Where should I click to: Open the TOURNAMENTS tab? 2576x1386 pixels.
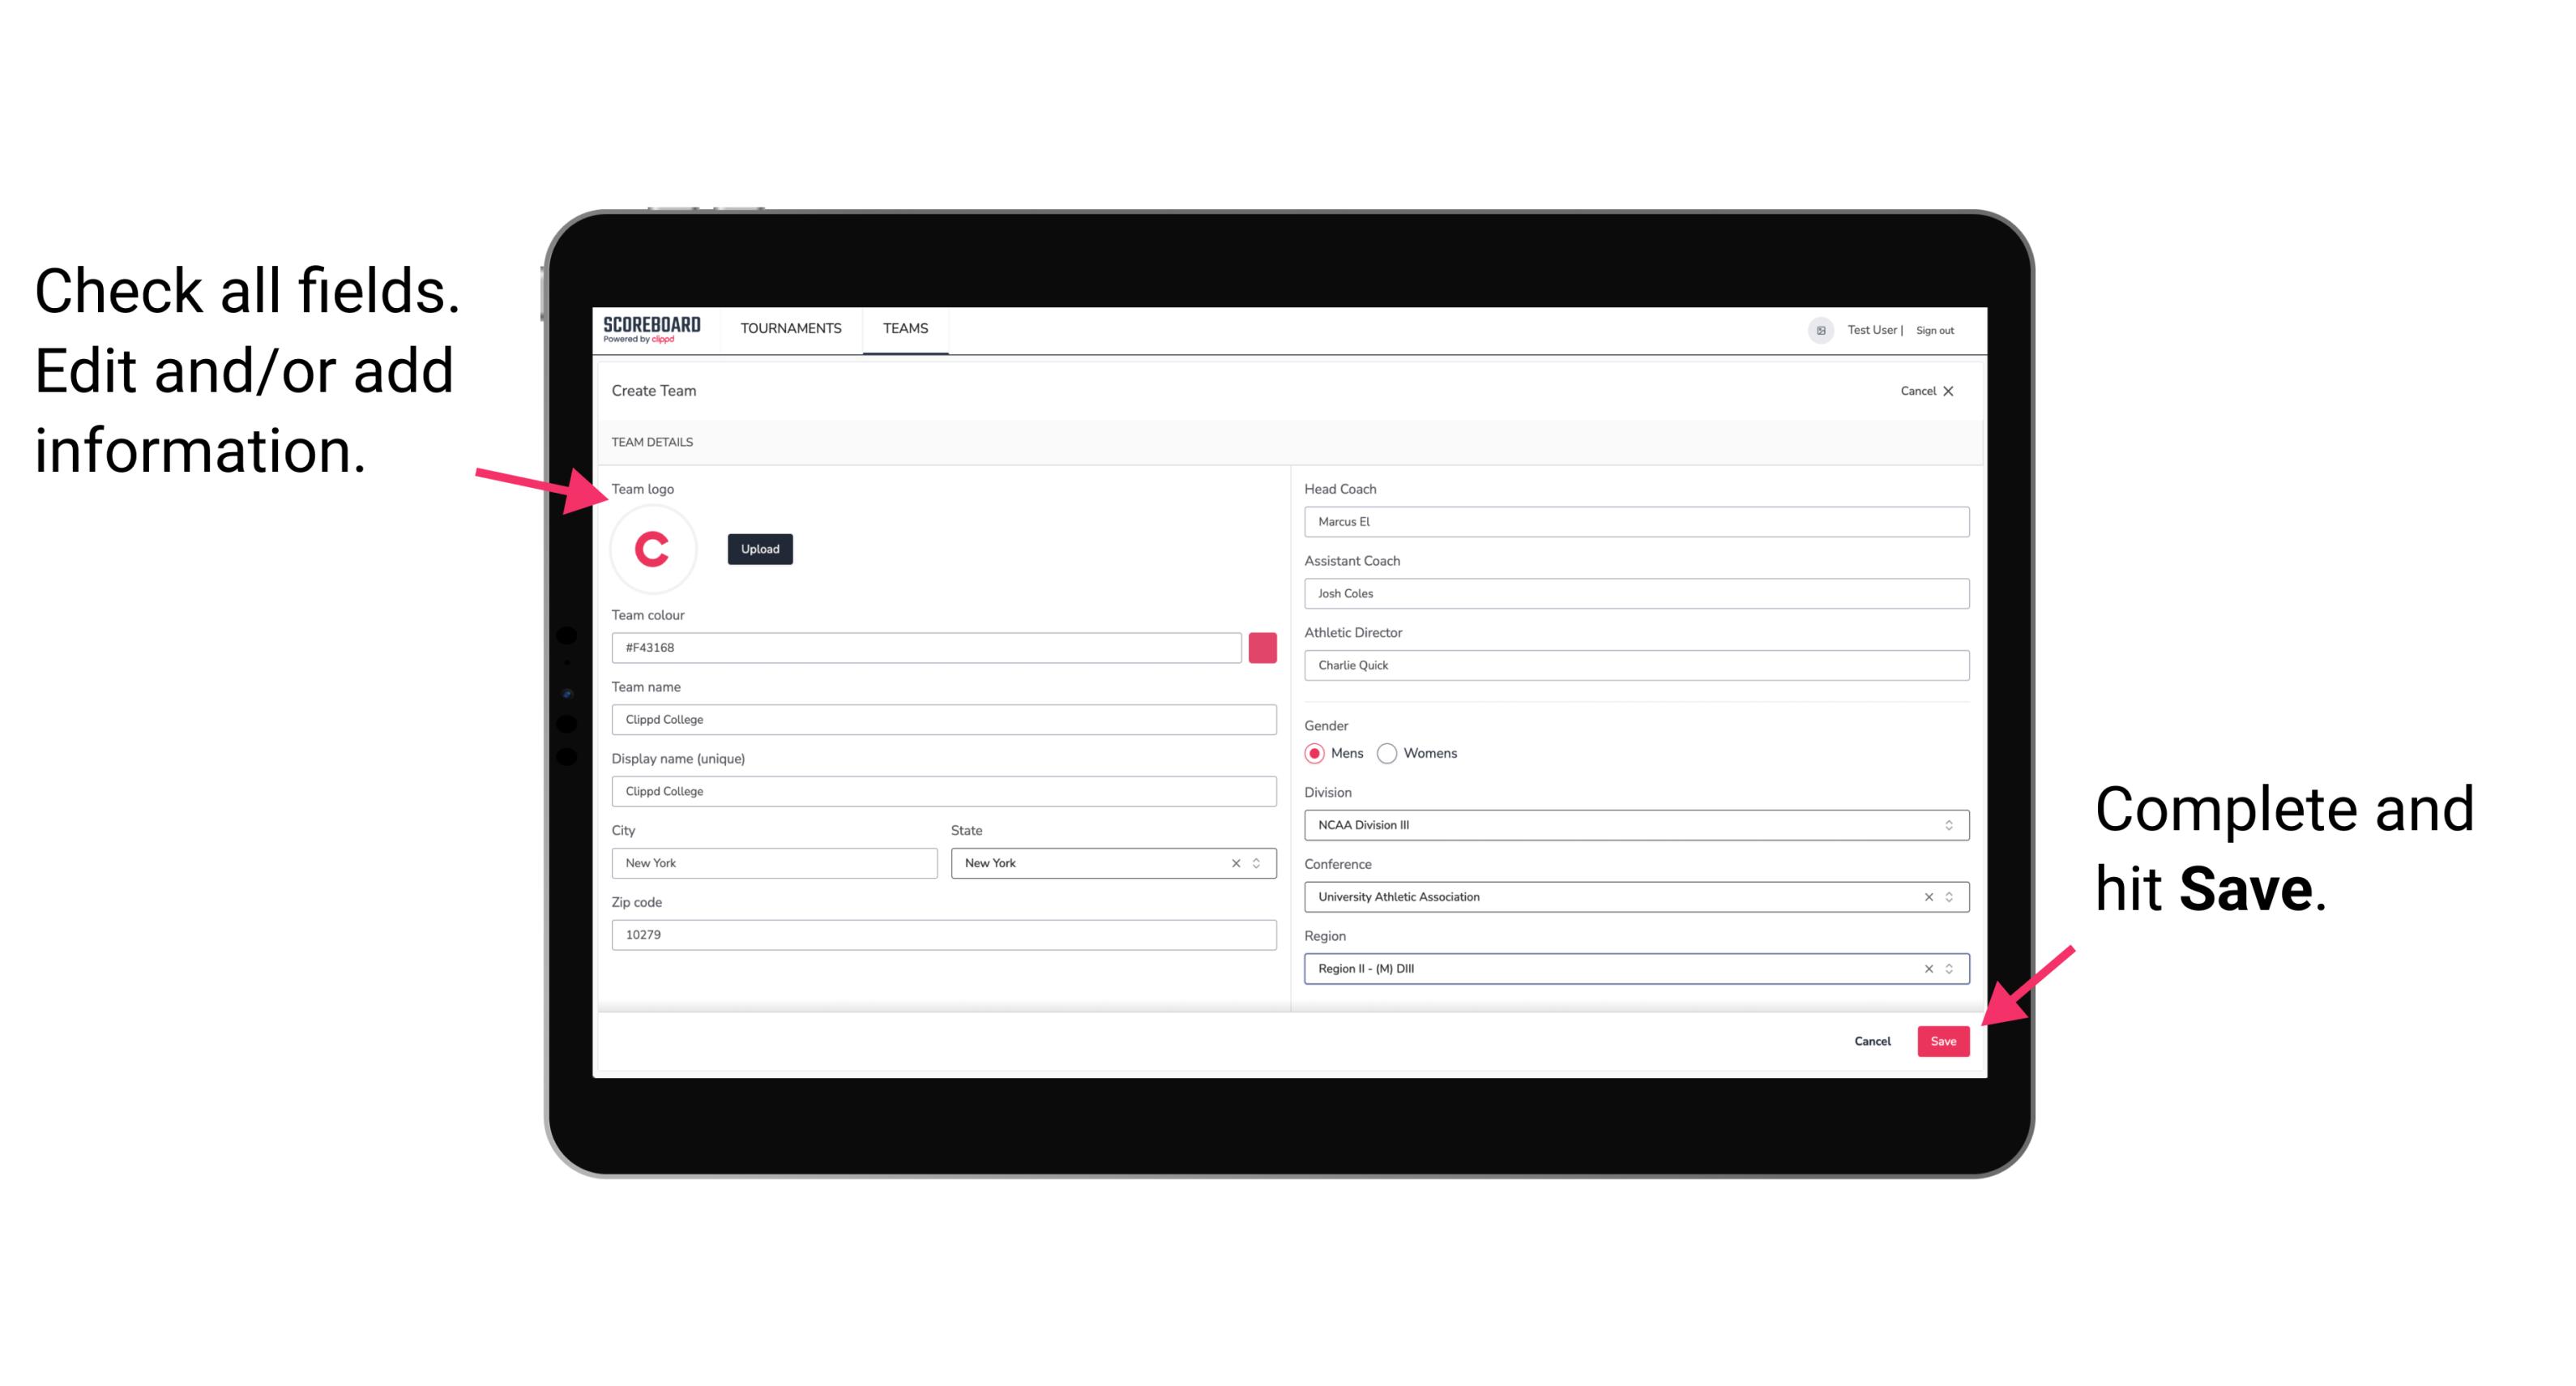click(x=792, y=329)
